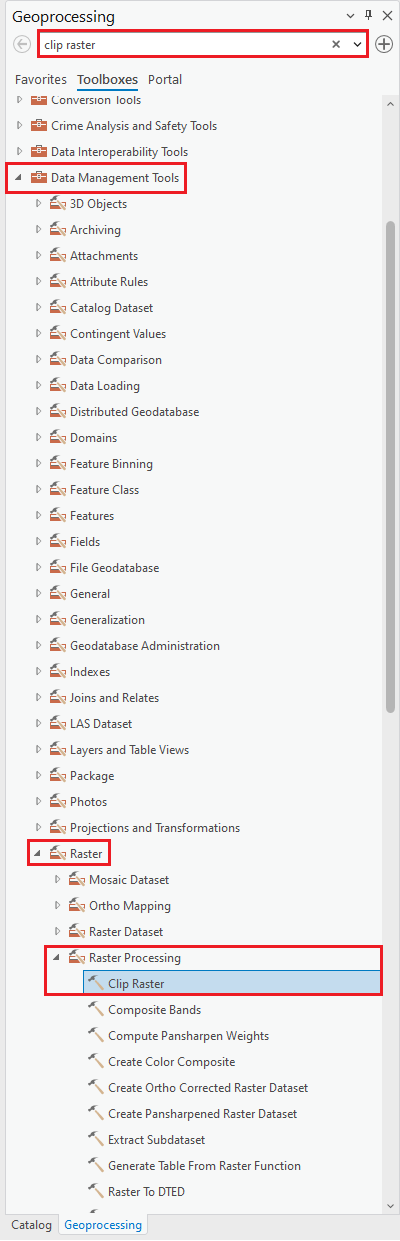Select the General toolset

[x=90, y=594]
